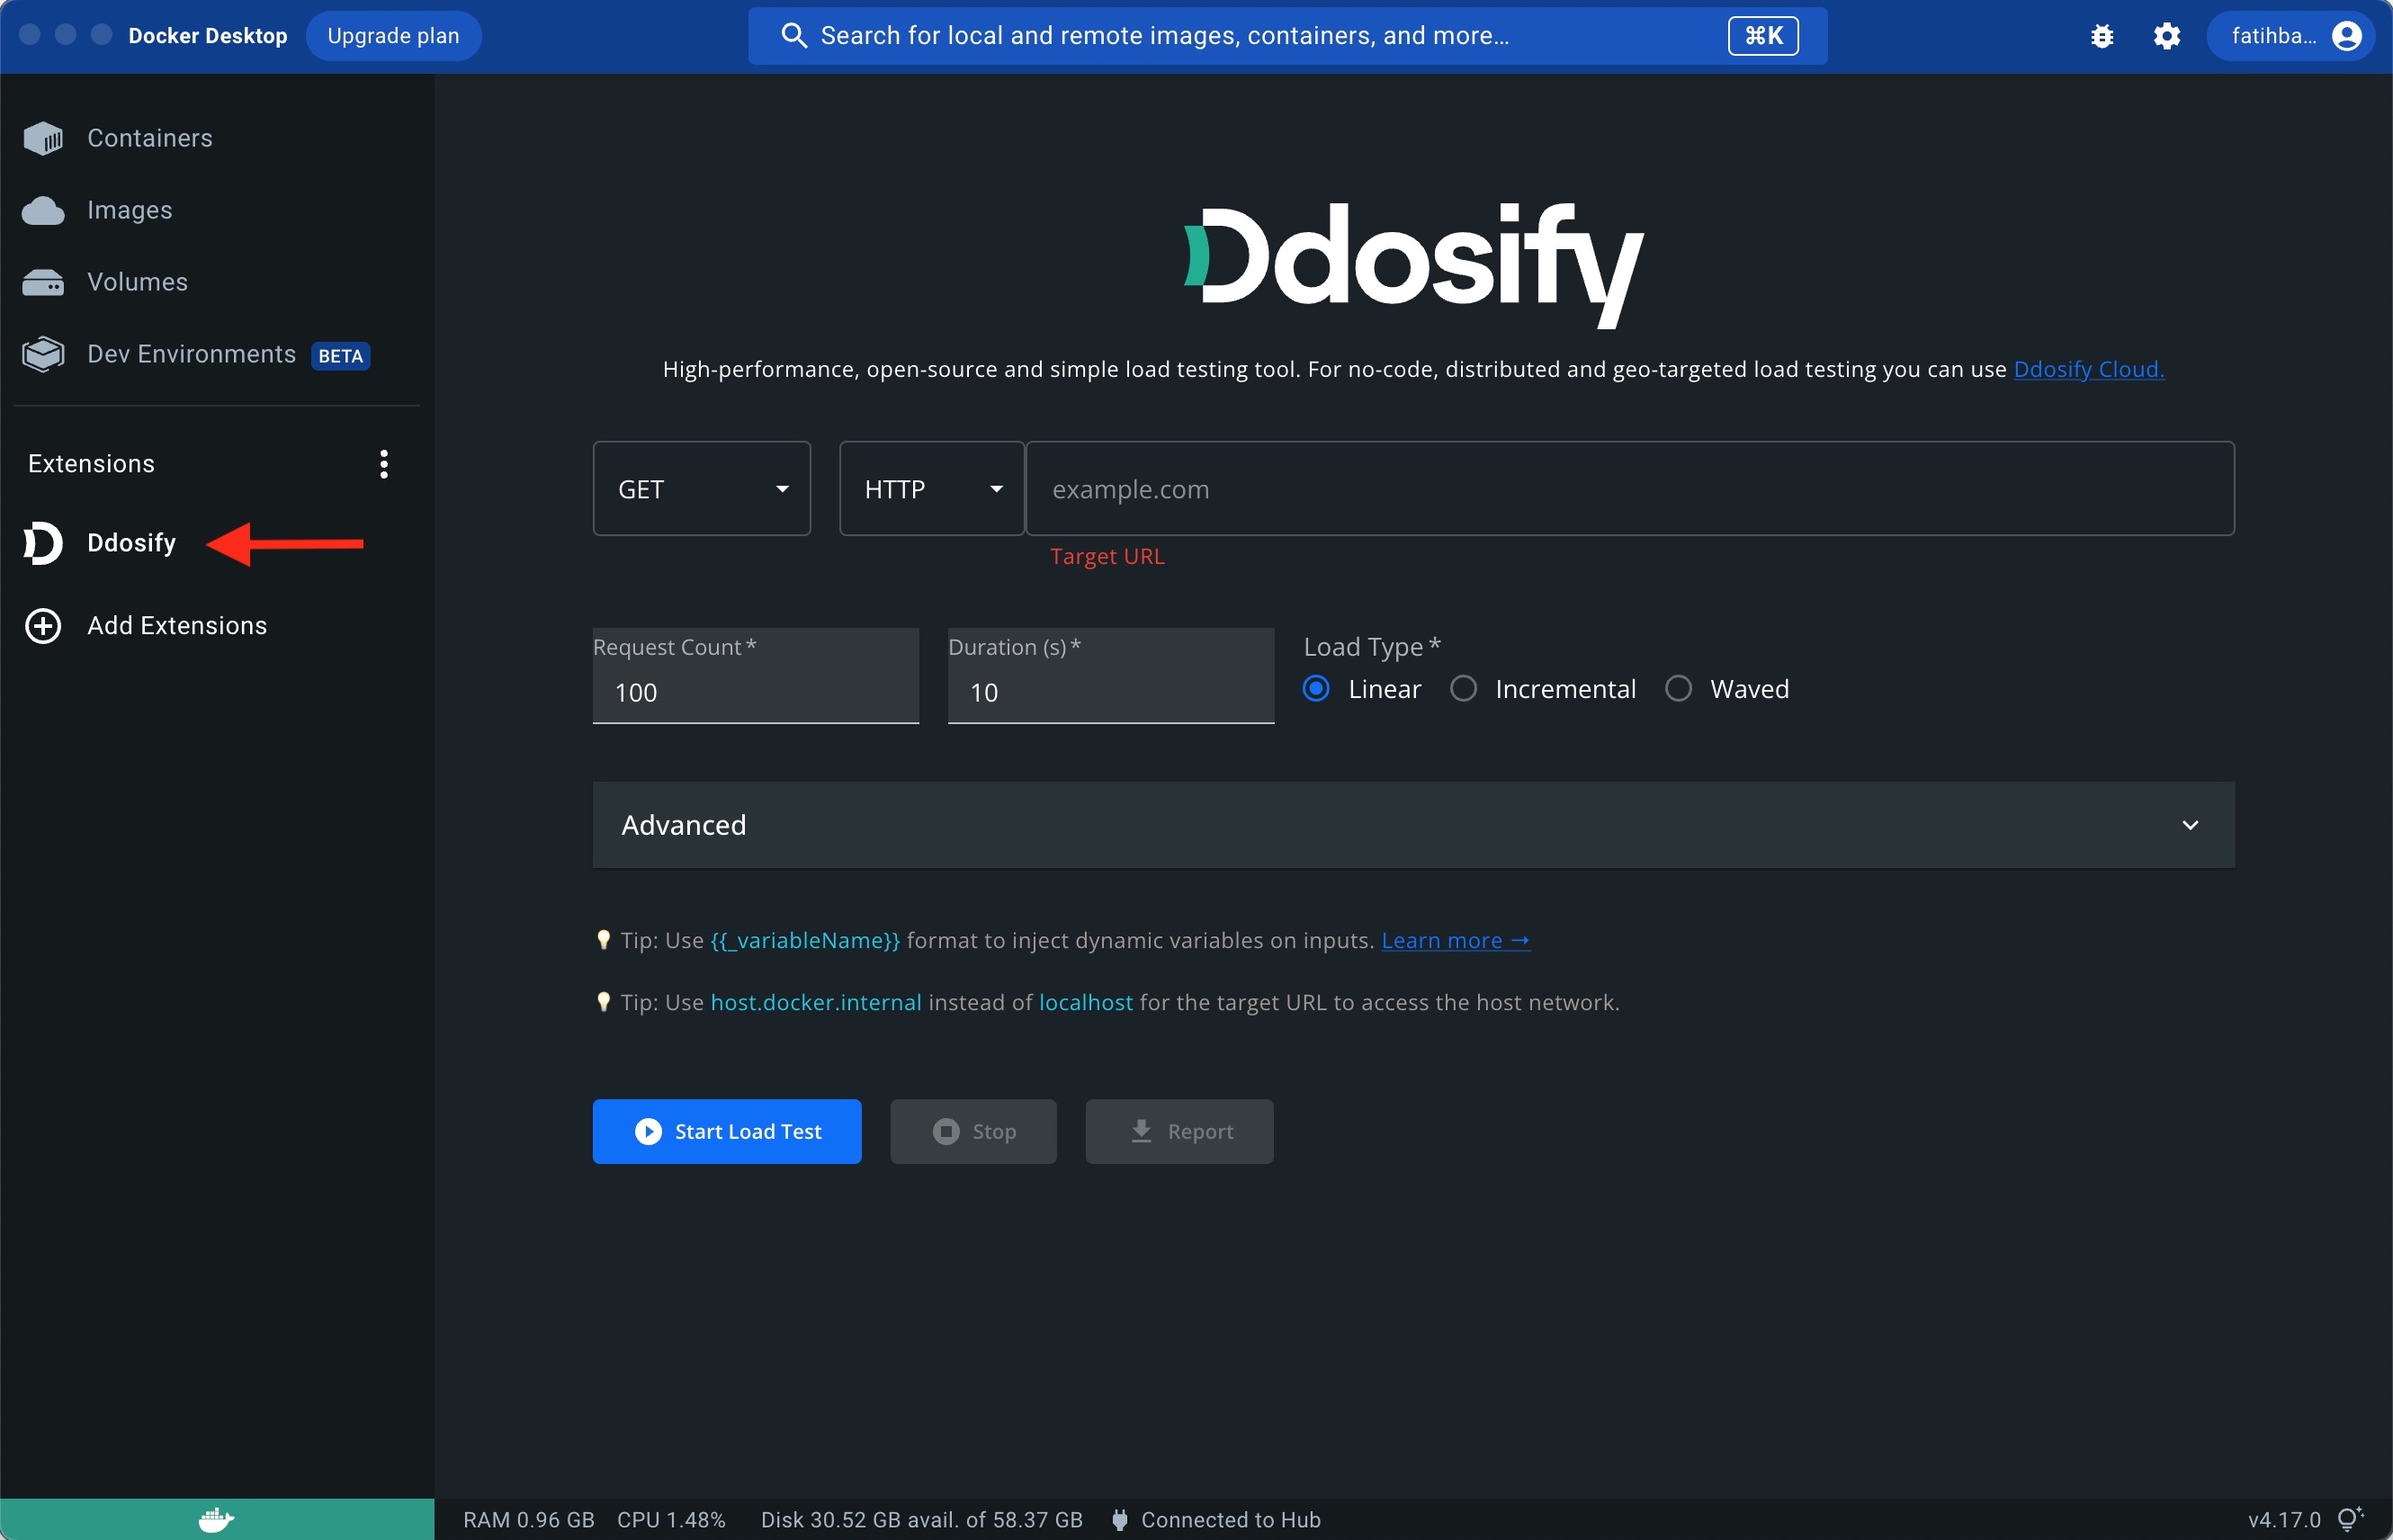Viewport: 2393px width, 1540px height.
Task: Open the GET method dropdown
Action: point(699,488)
